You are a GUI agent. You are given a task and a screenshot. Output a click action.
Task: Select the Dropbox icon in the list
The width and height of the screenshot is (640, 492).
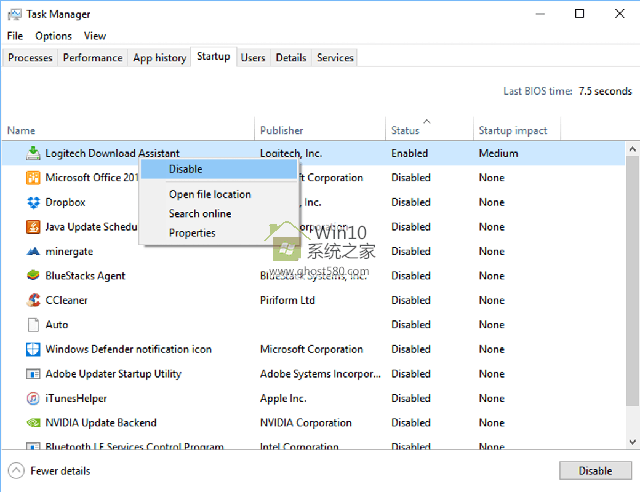point(33,202)
